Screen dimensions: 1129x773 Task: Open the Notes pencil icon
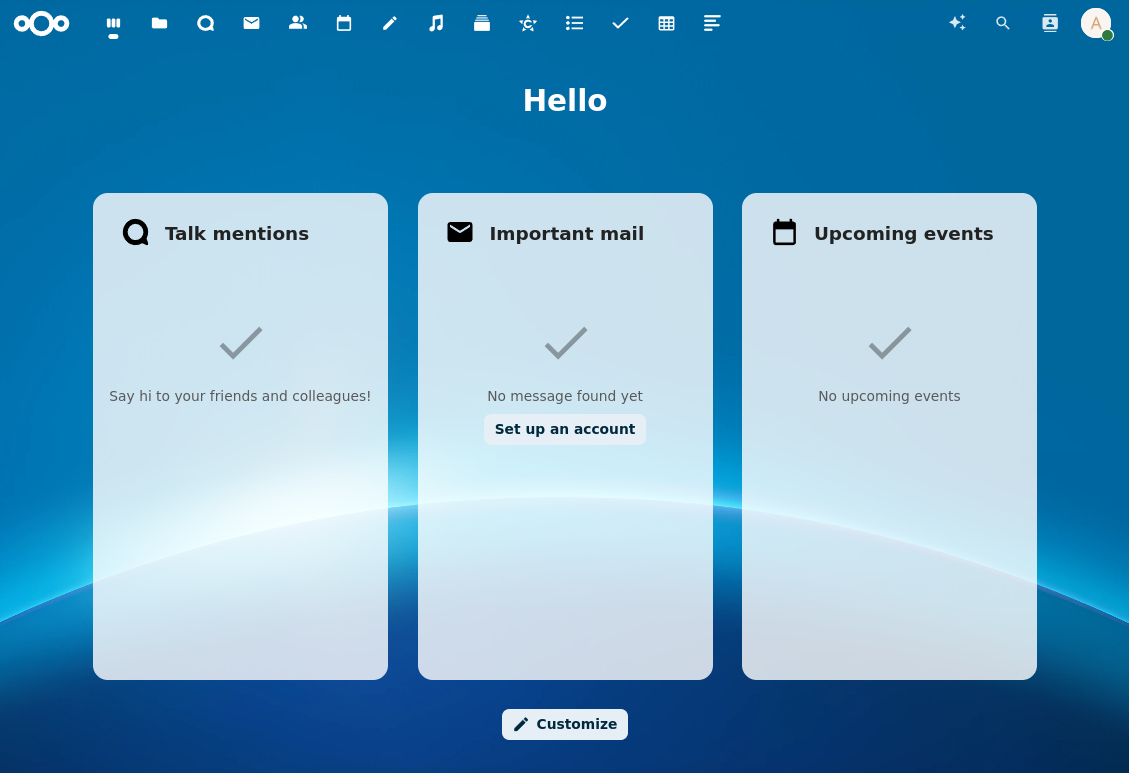(x=390, y=24)
